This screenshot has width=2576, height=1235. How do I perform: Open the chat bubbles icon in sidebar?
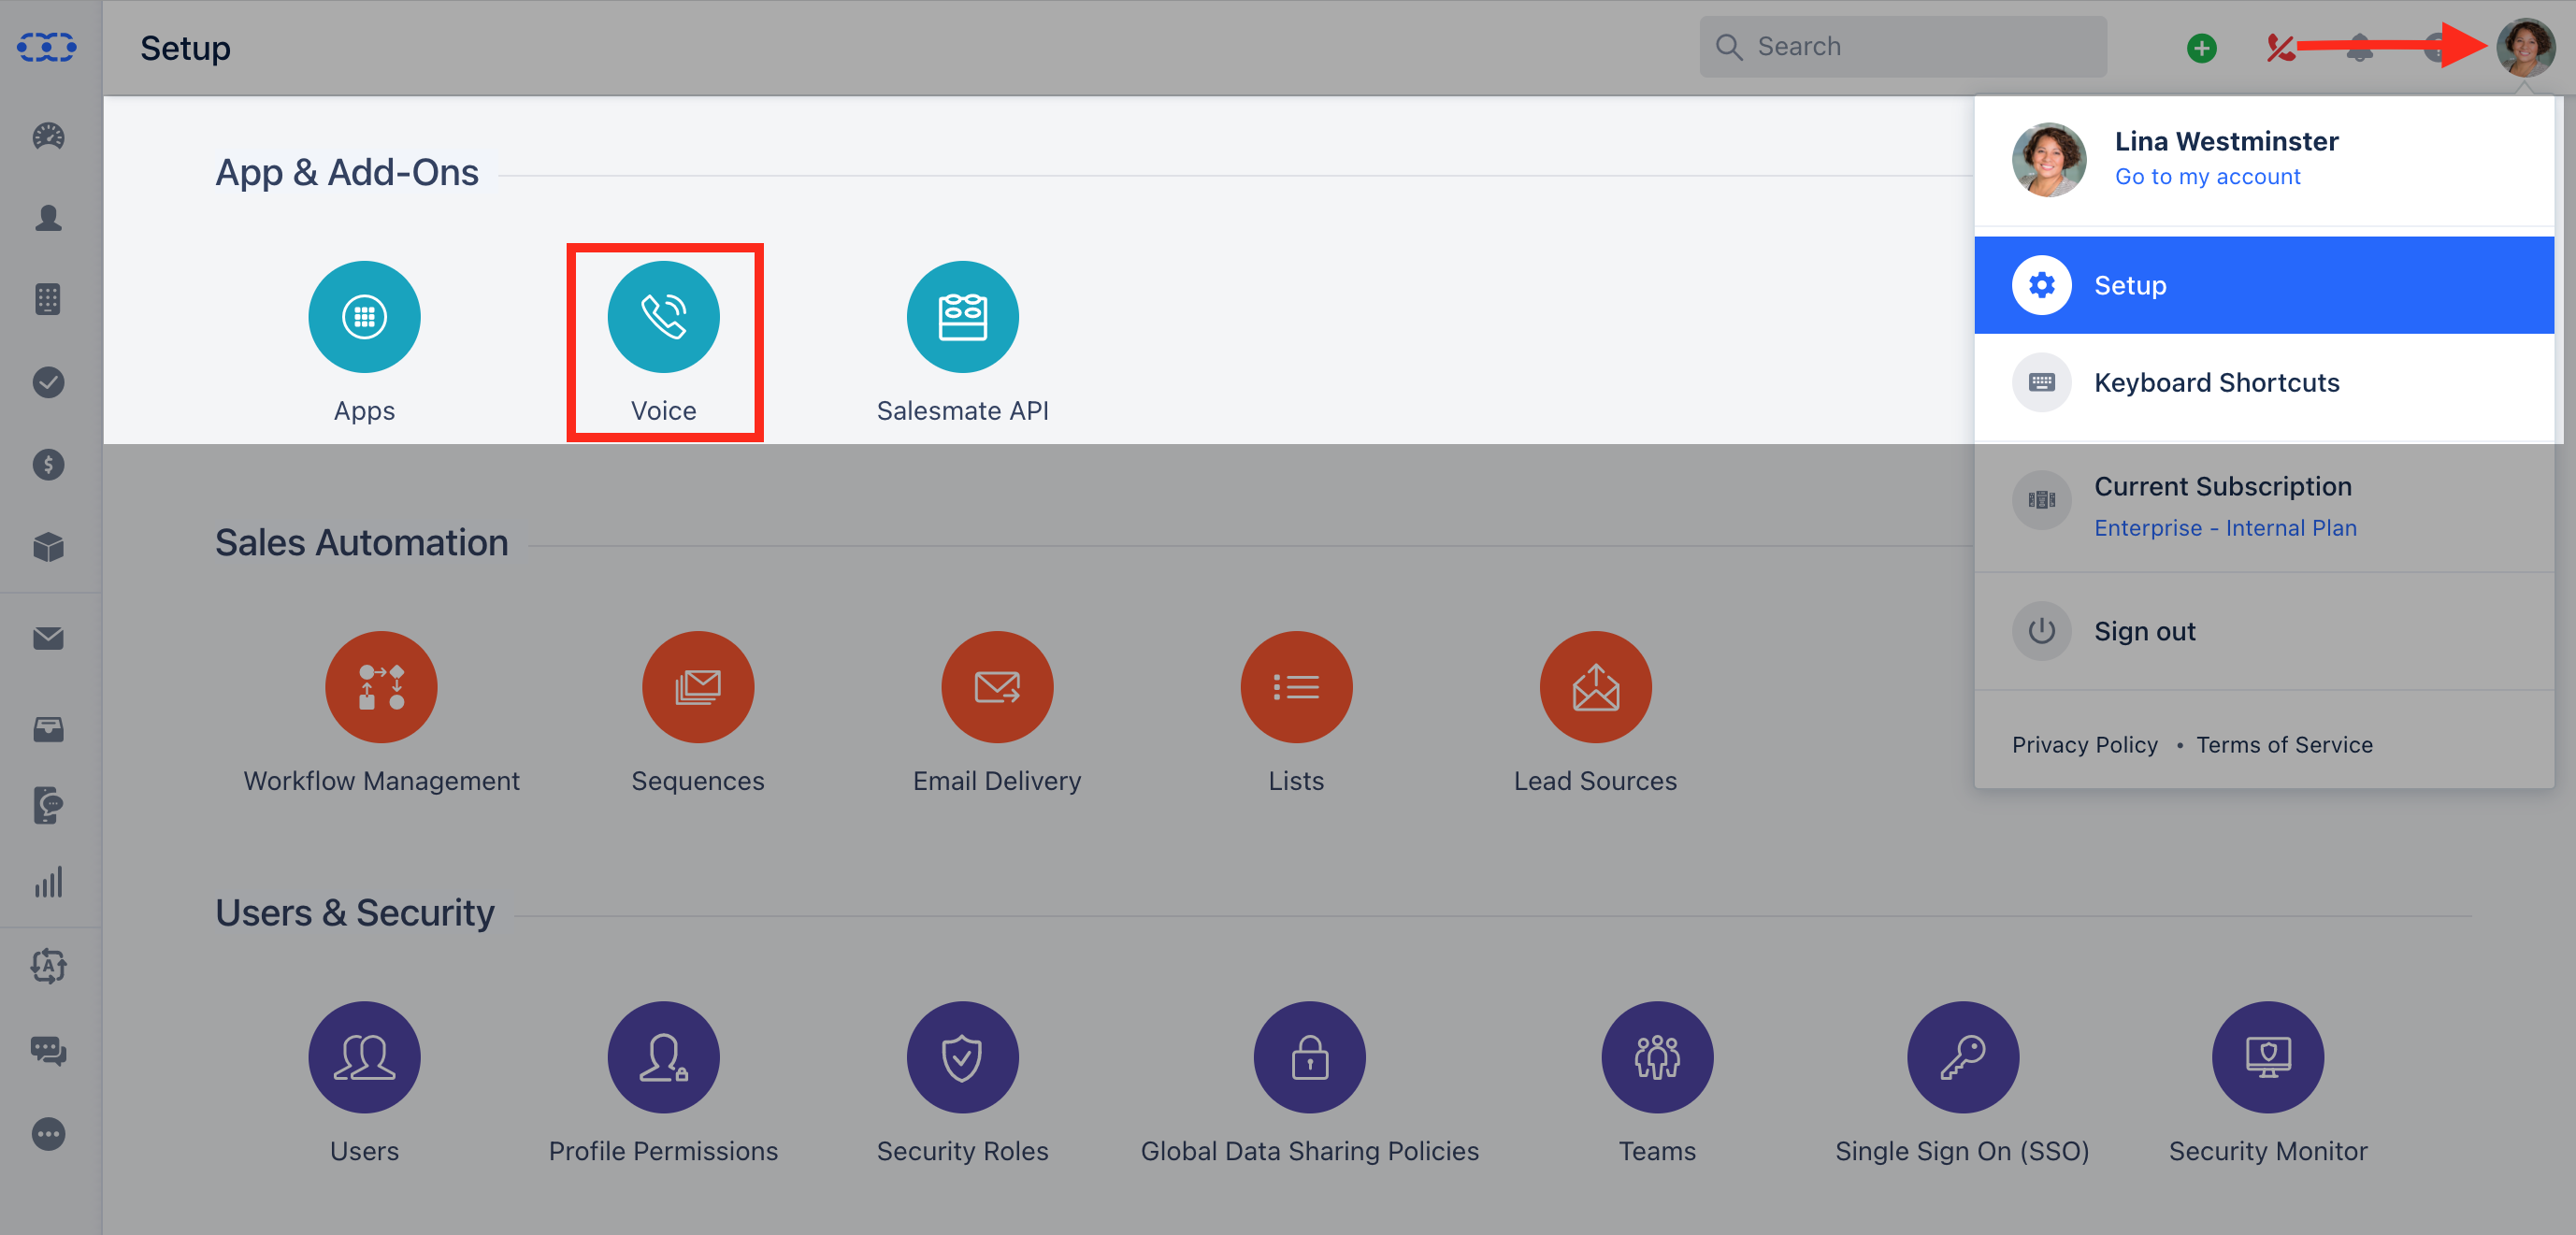[x=48, y=1050]
